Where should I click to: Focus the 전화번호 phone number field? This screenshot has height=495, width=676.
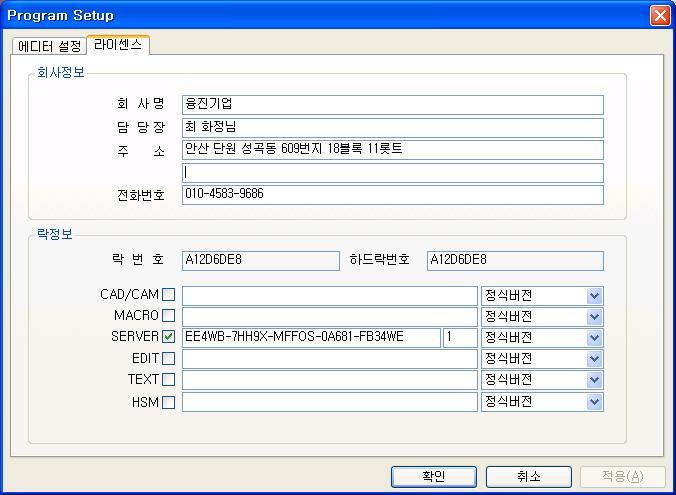coord(393,195)
